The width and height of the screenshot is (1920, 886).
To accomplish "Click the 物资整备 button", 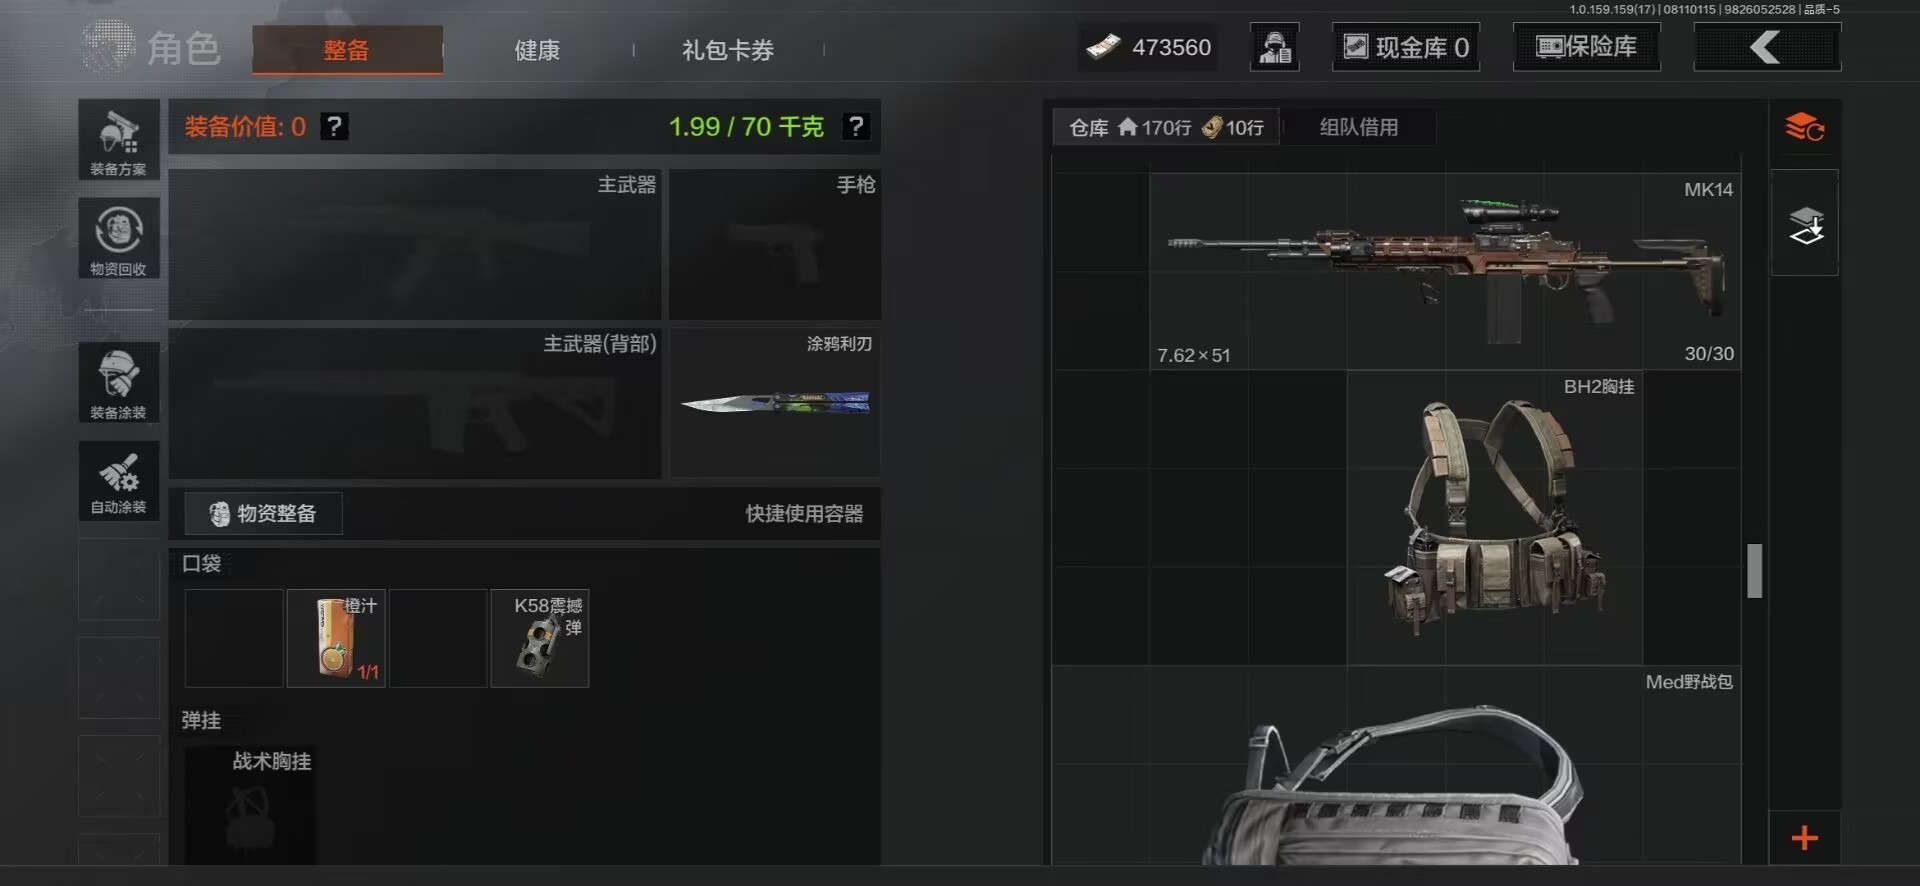I will pyautogui.click(x=263, y=513).
